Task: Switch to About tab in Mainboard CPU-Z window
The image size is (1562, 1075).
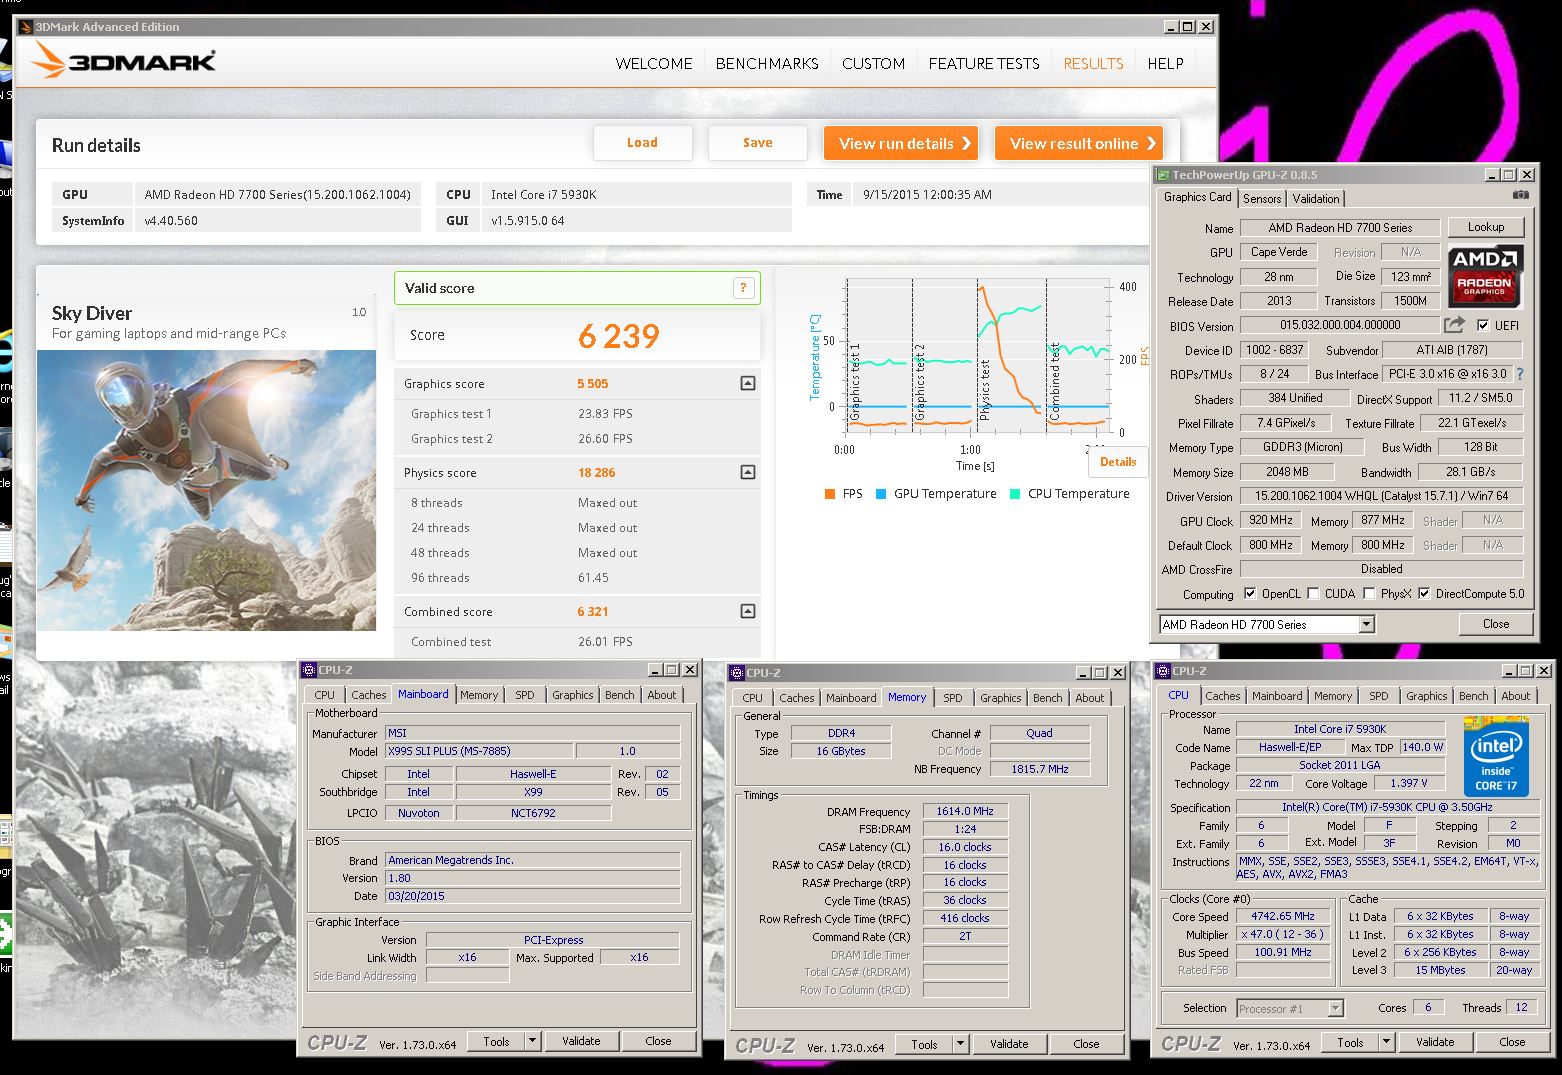Action: 662,695
